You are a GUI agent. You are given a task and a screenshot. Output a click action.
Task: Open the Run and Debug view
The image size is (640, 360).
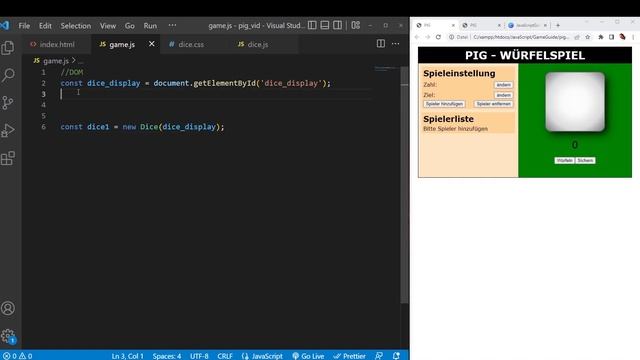(8, 131)
